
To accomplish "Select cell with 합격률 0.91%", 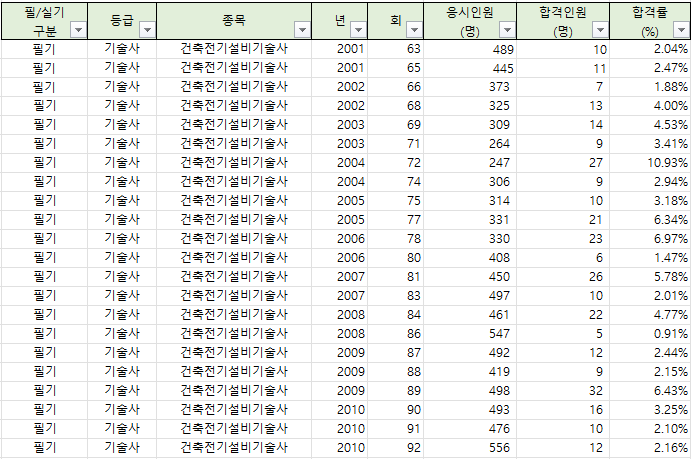I will (650, 334).
